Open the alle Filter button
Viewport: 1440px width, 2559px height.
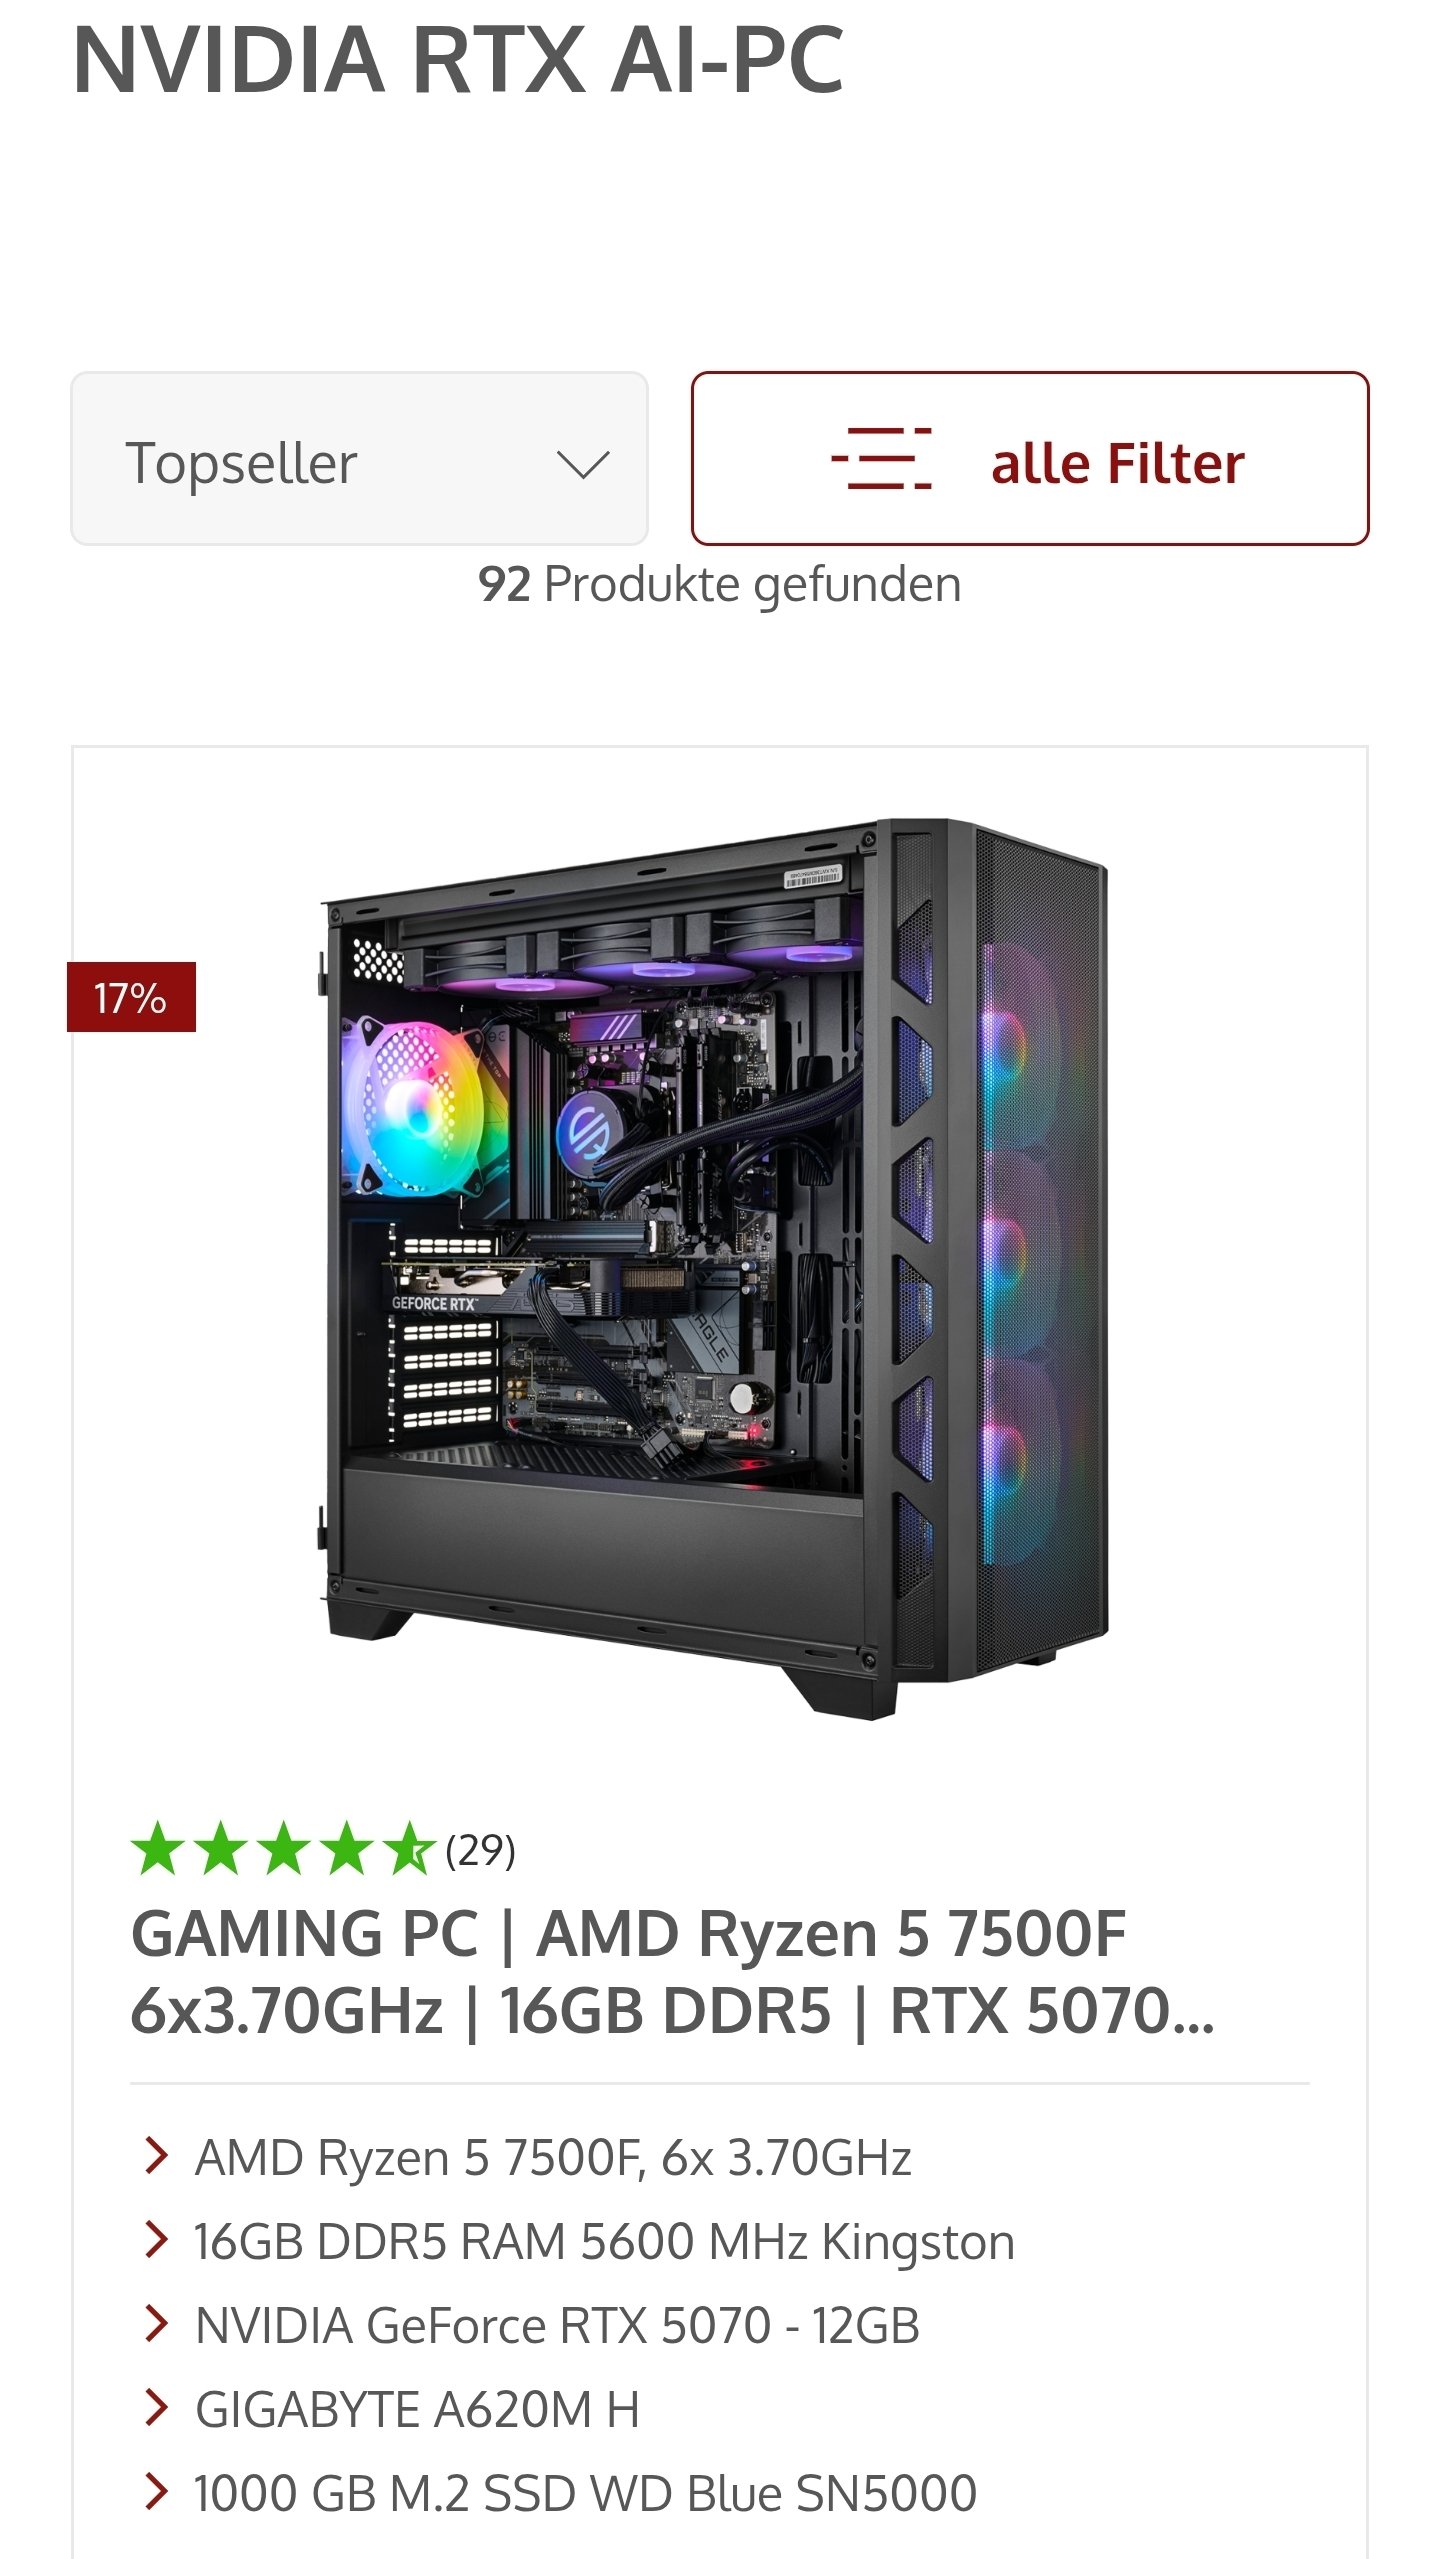pyautogui.click(x=1030, y=459)
